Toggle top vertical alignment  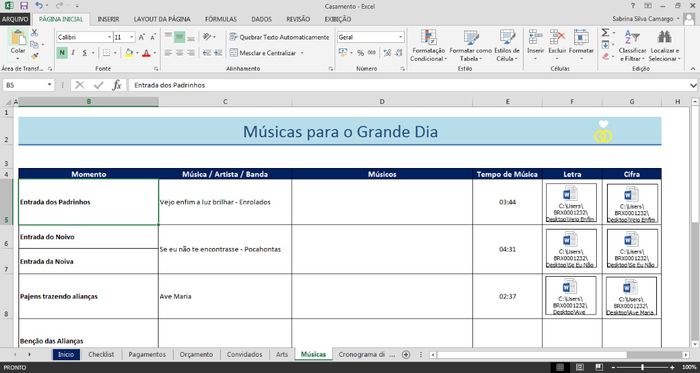(x=168, y=37)
